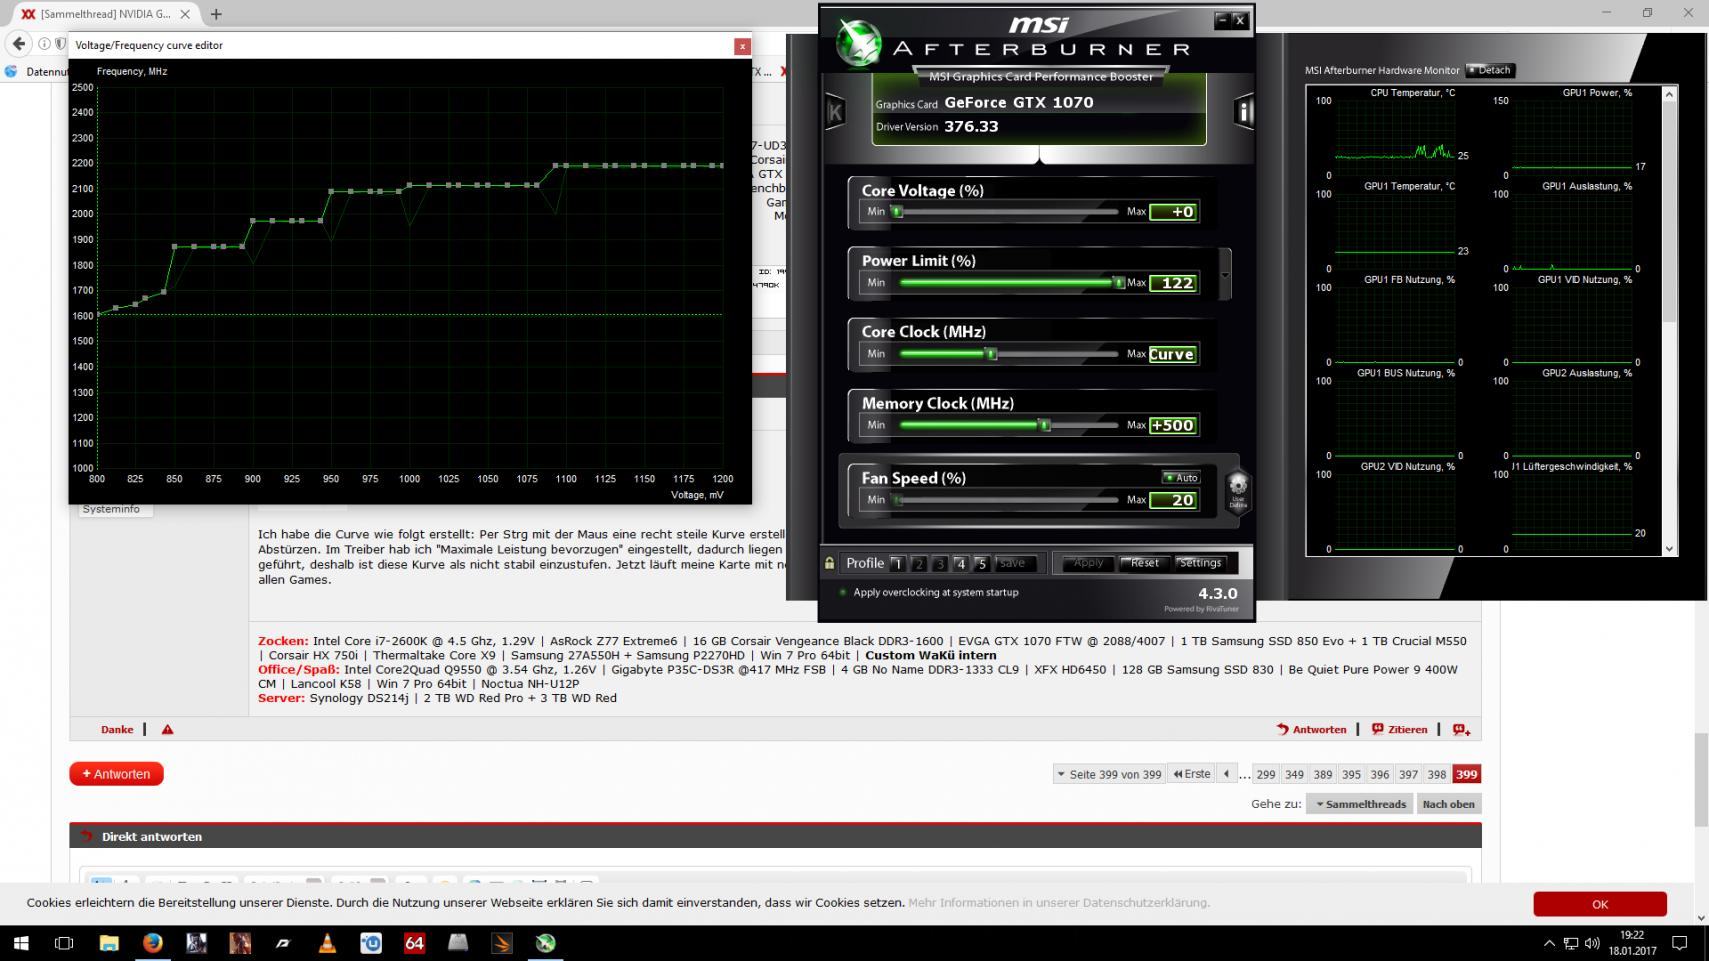
Task: Go to forum page 397
Action: (x=1408, y=774)
